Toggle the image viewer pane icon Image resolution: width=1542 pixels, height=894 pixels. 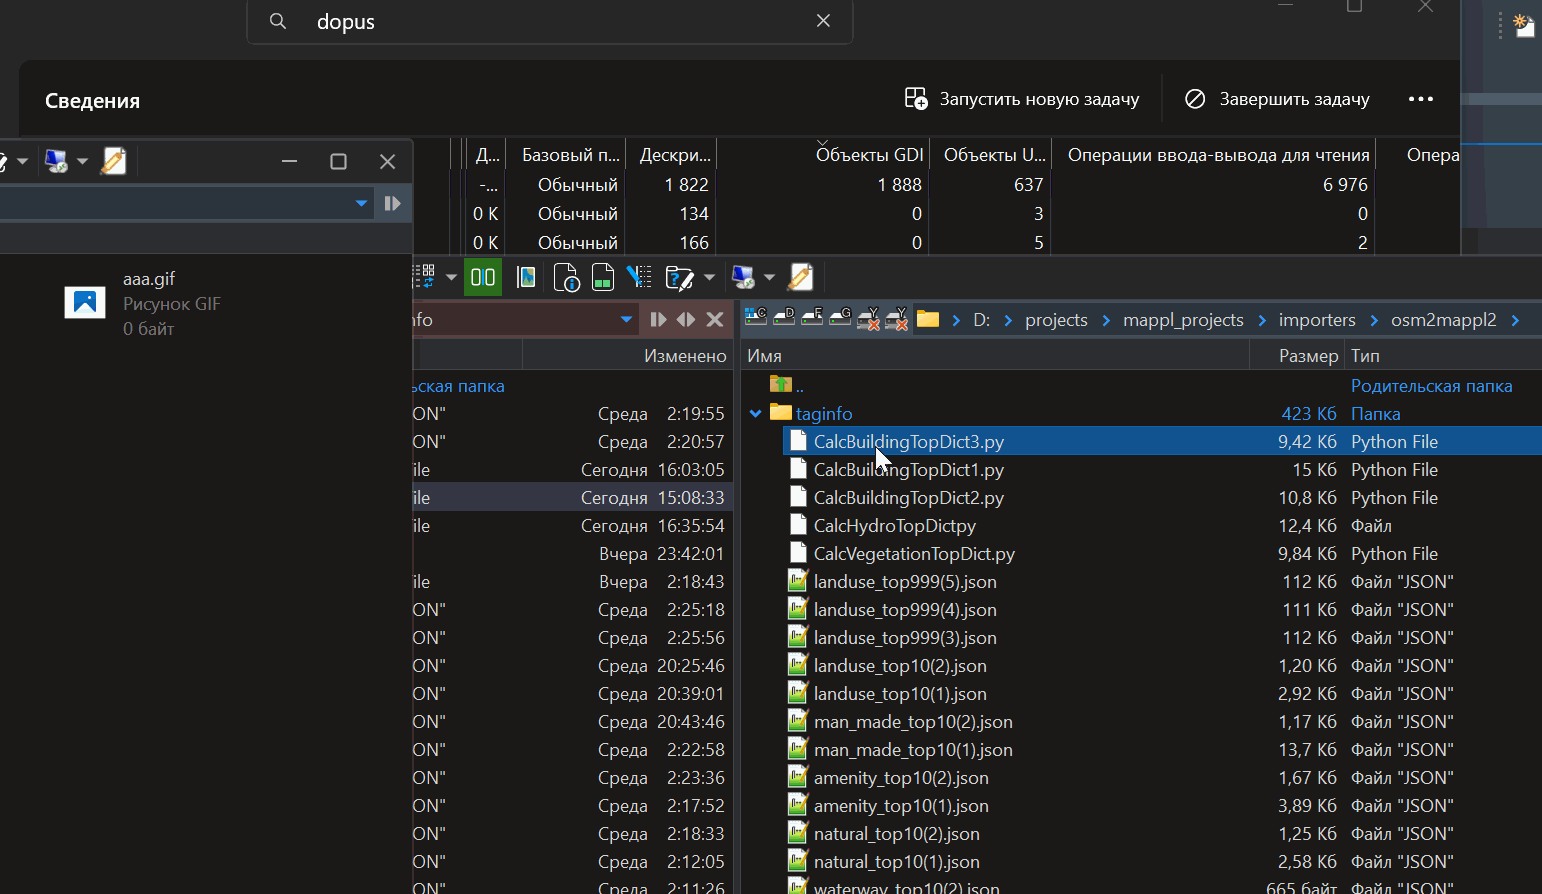click(x=526, y=277)
